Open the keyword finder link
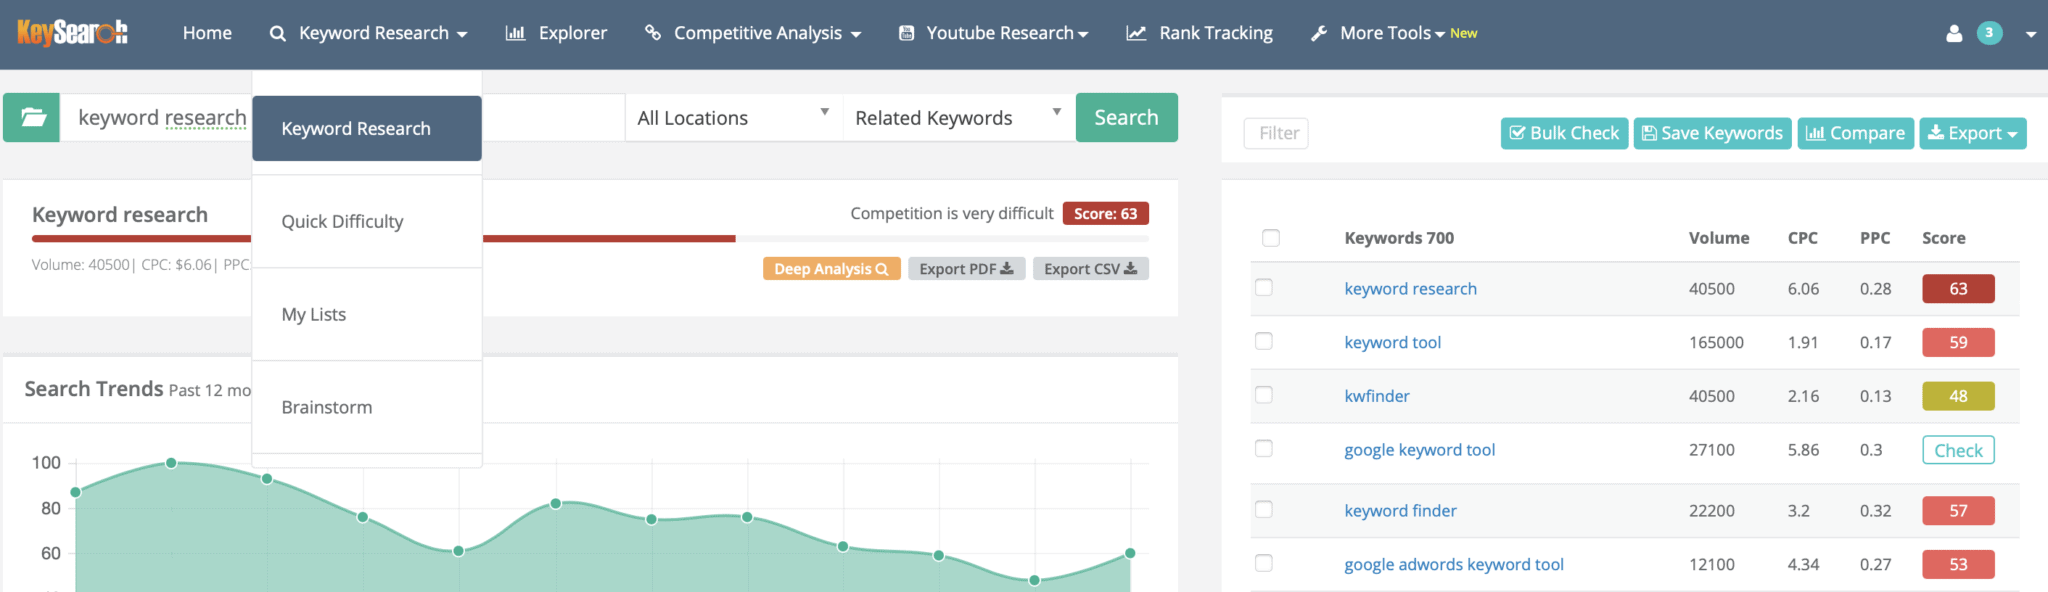This screenshot has height=592, width=2048. pyautogui.click(x=1400, y=511)
